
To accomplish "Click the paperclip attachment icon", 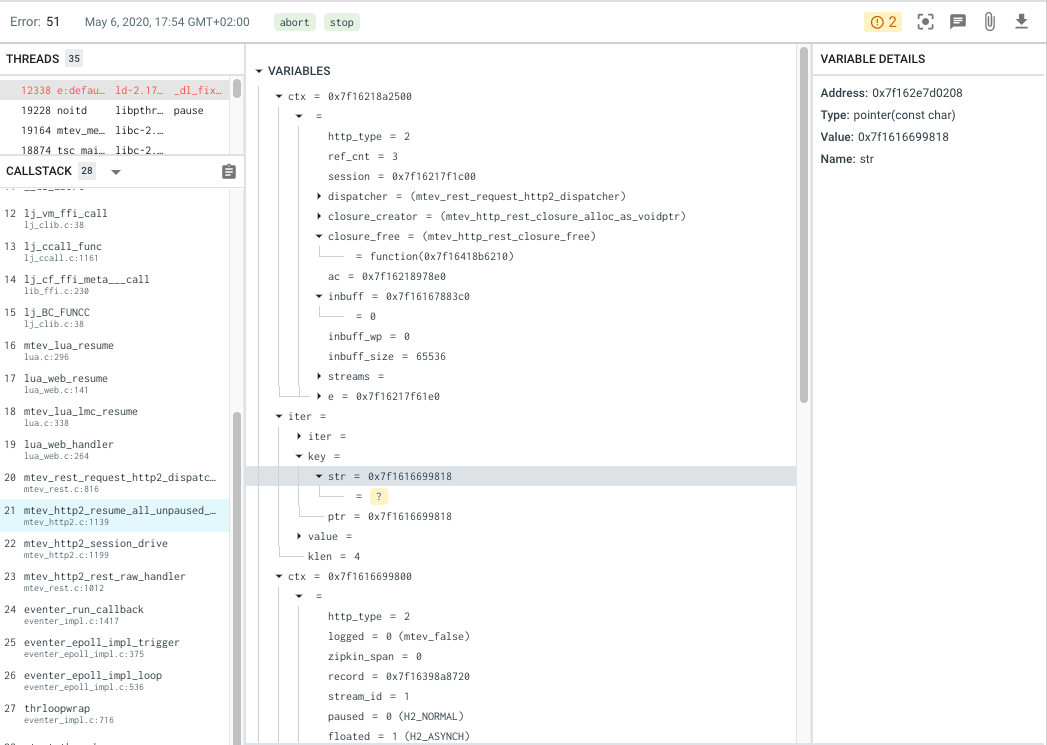I will coord(990,22).
